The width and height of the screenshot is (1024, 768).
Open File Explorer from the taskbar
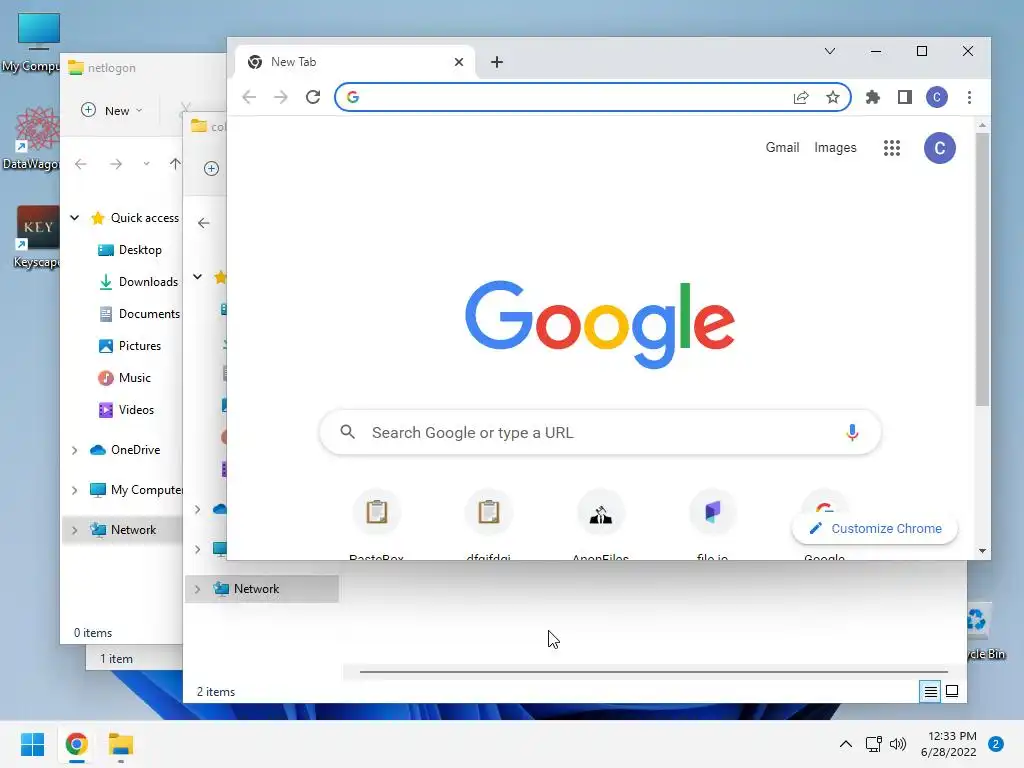[121, 744]
